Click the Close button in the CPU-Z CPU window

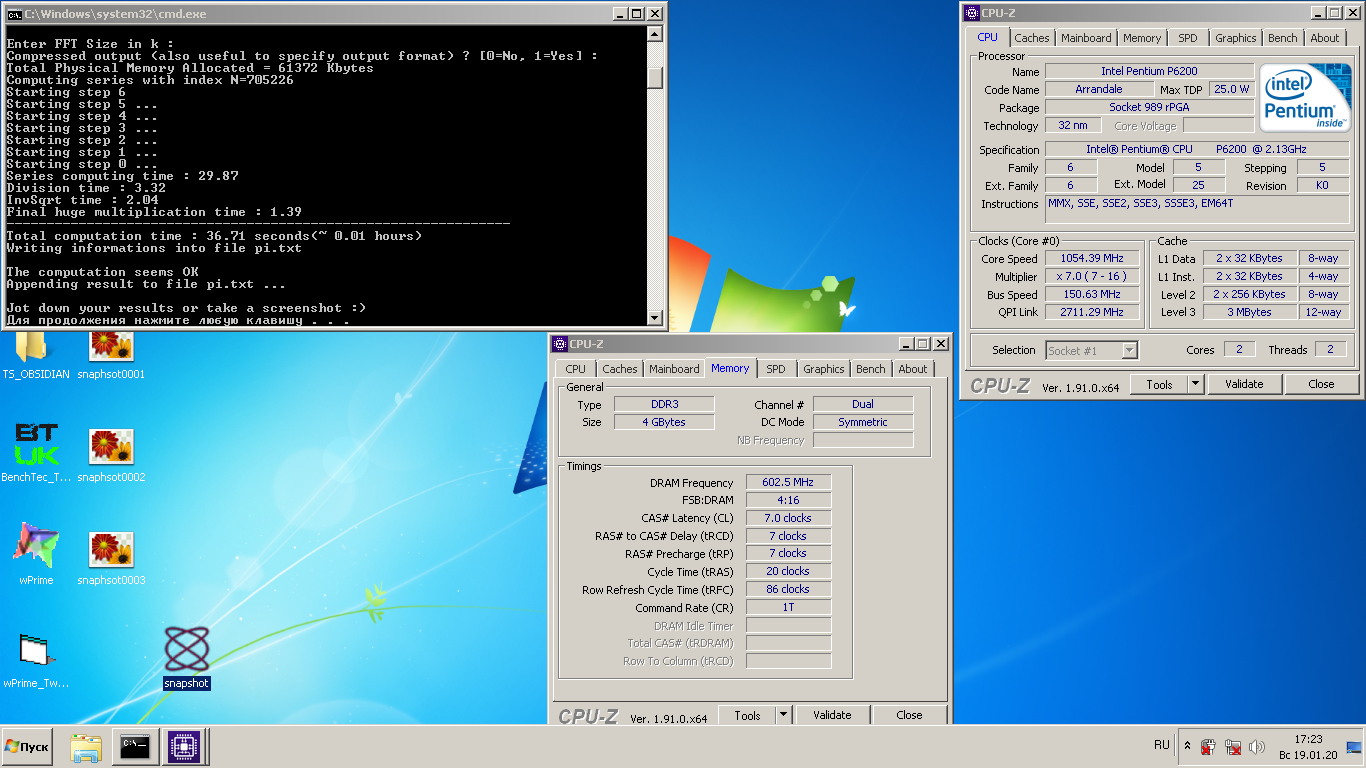pos(1321,384)
